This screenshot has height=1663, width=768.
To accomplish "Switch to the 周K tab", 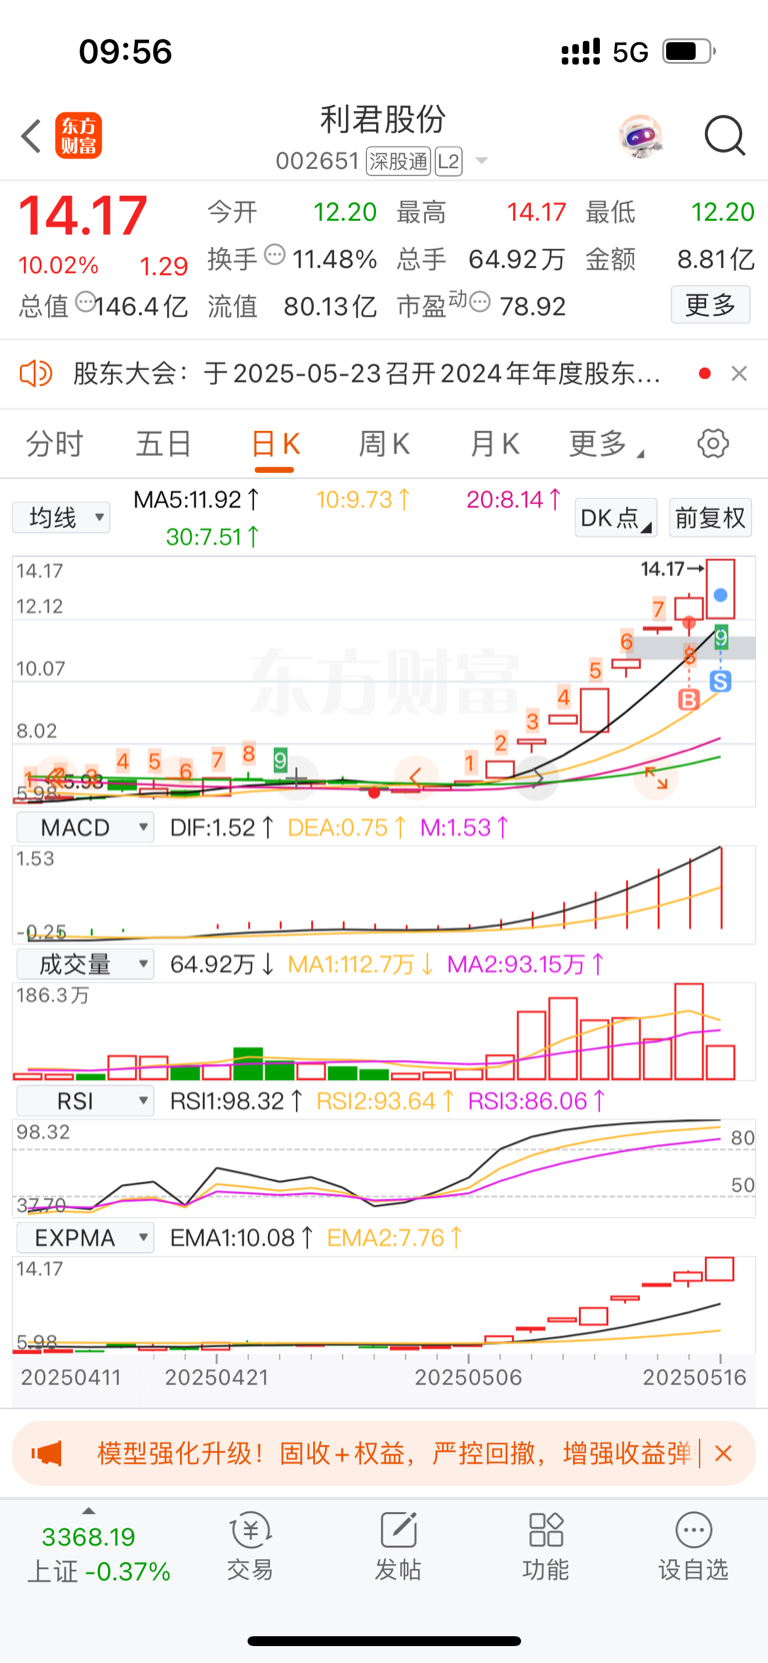I will [x=384, y=443].
